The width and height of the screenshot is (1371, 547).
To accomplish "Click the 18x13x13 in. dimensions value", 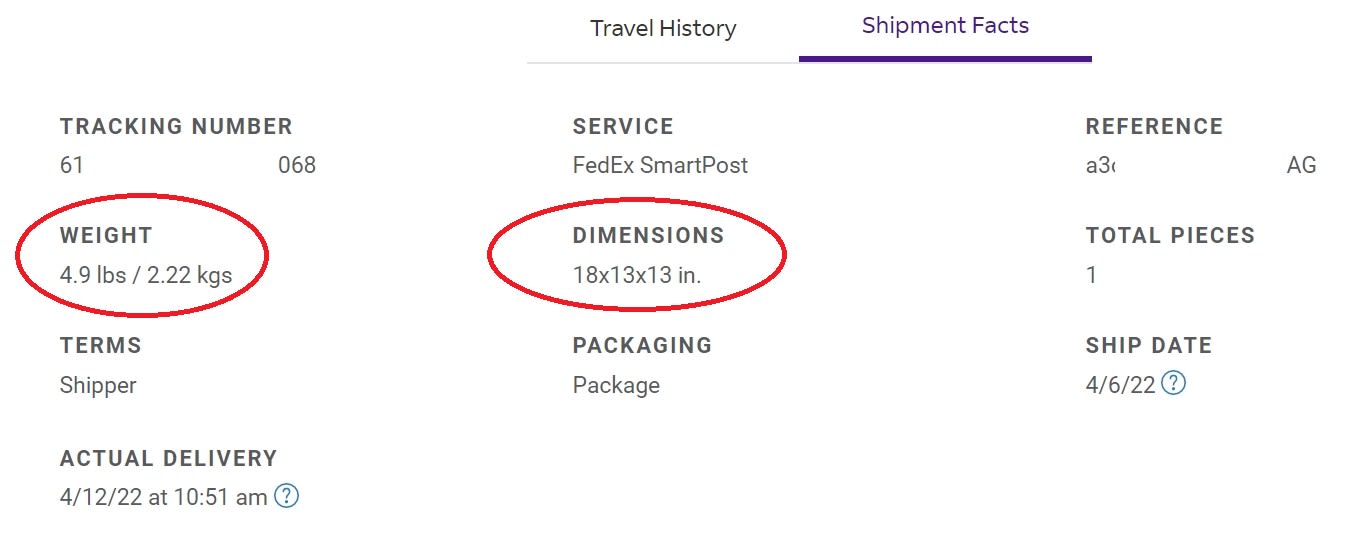I will pos(637,275).
